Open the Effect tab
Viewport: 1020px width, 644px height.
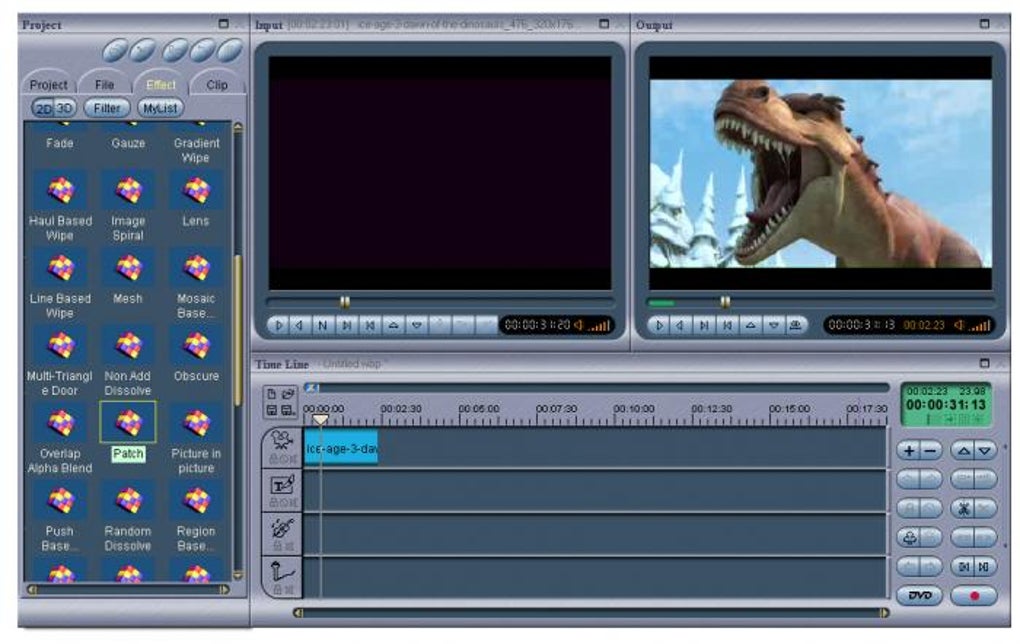click(161, 85)
